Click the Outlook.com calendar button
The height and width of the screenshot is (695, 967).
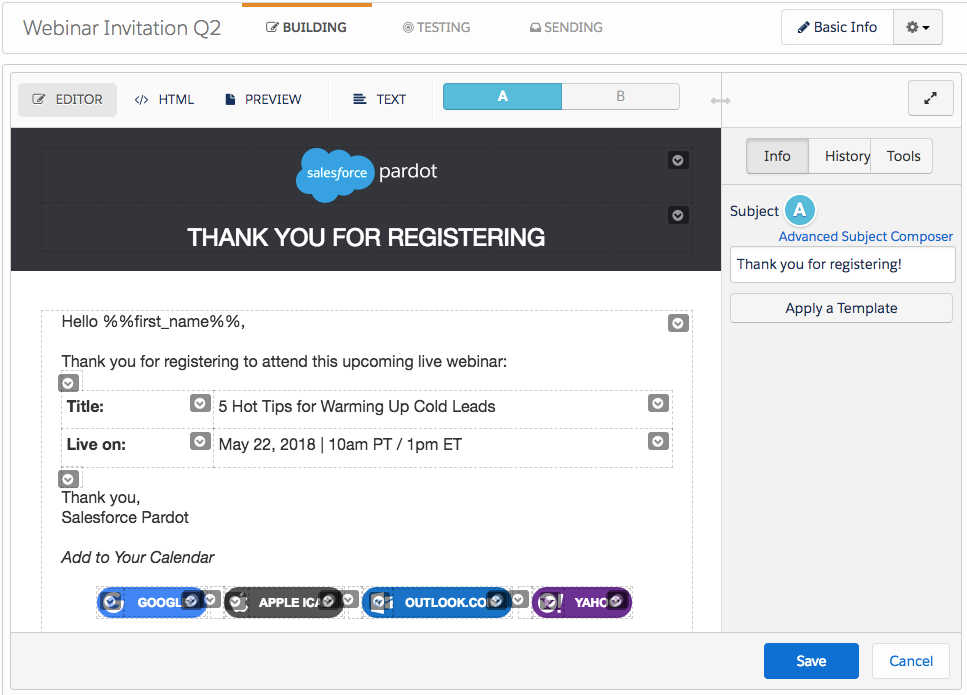coord(437,602)
